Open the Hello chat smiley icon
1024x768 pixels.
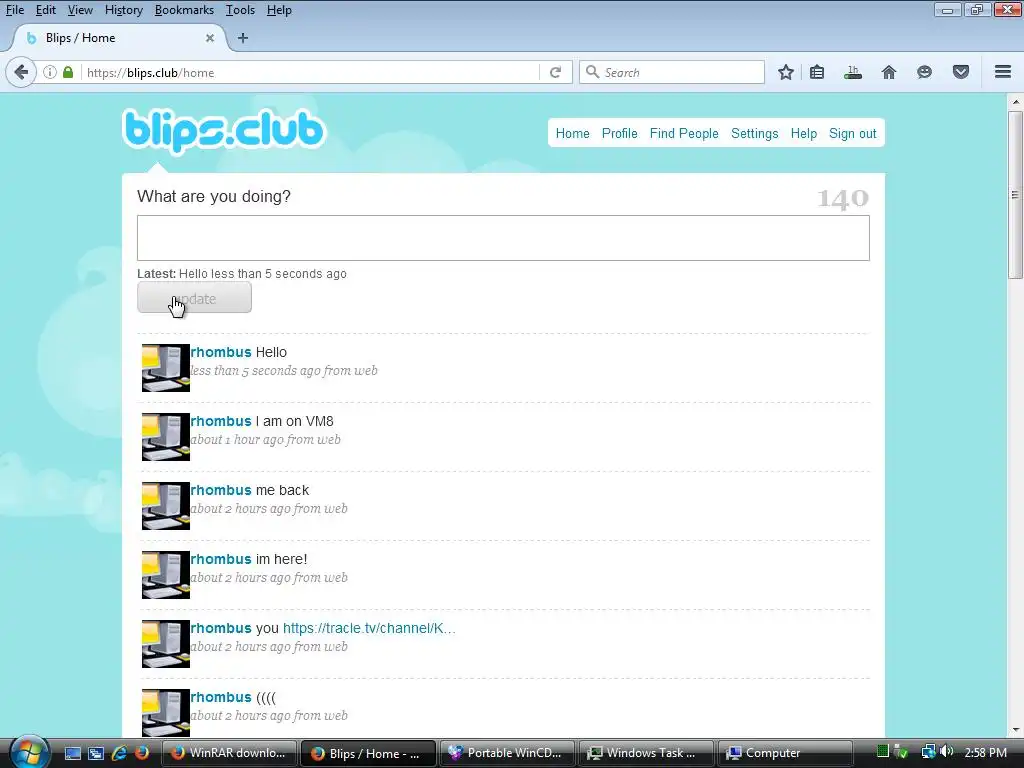(924, 72)
